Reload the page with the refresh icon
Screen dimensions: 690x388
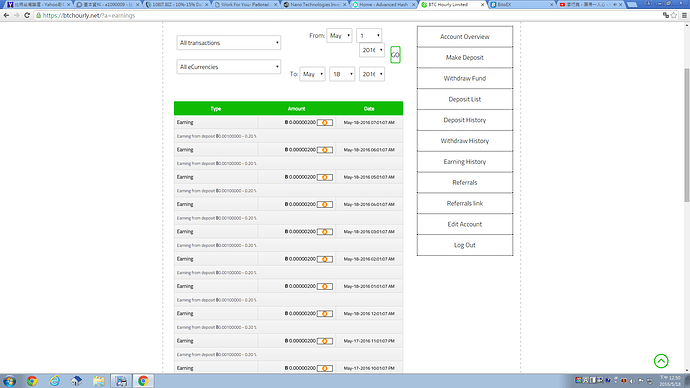[x=27, y=15]
